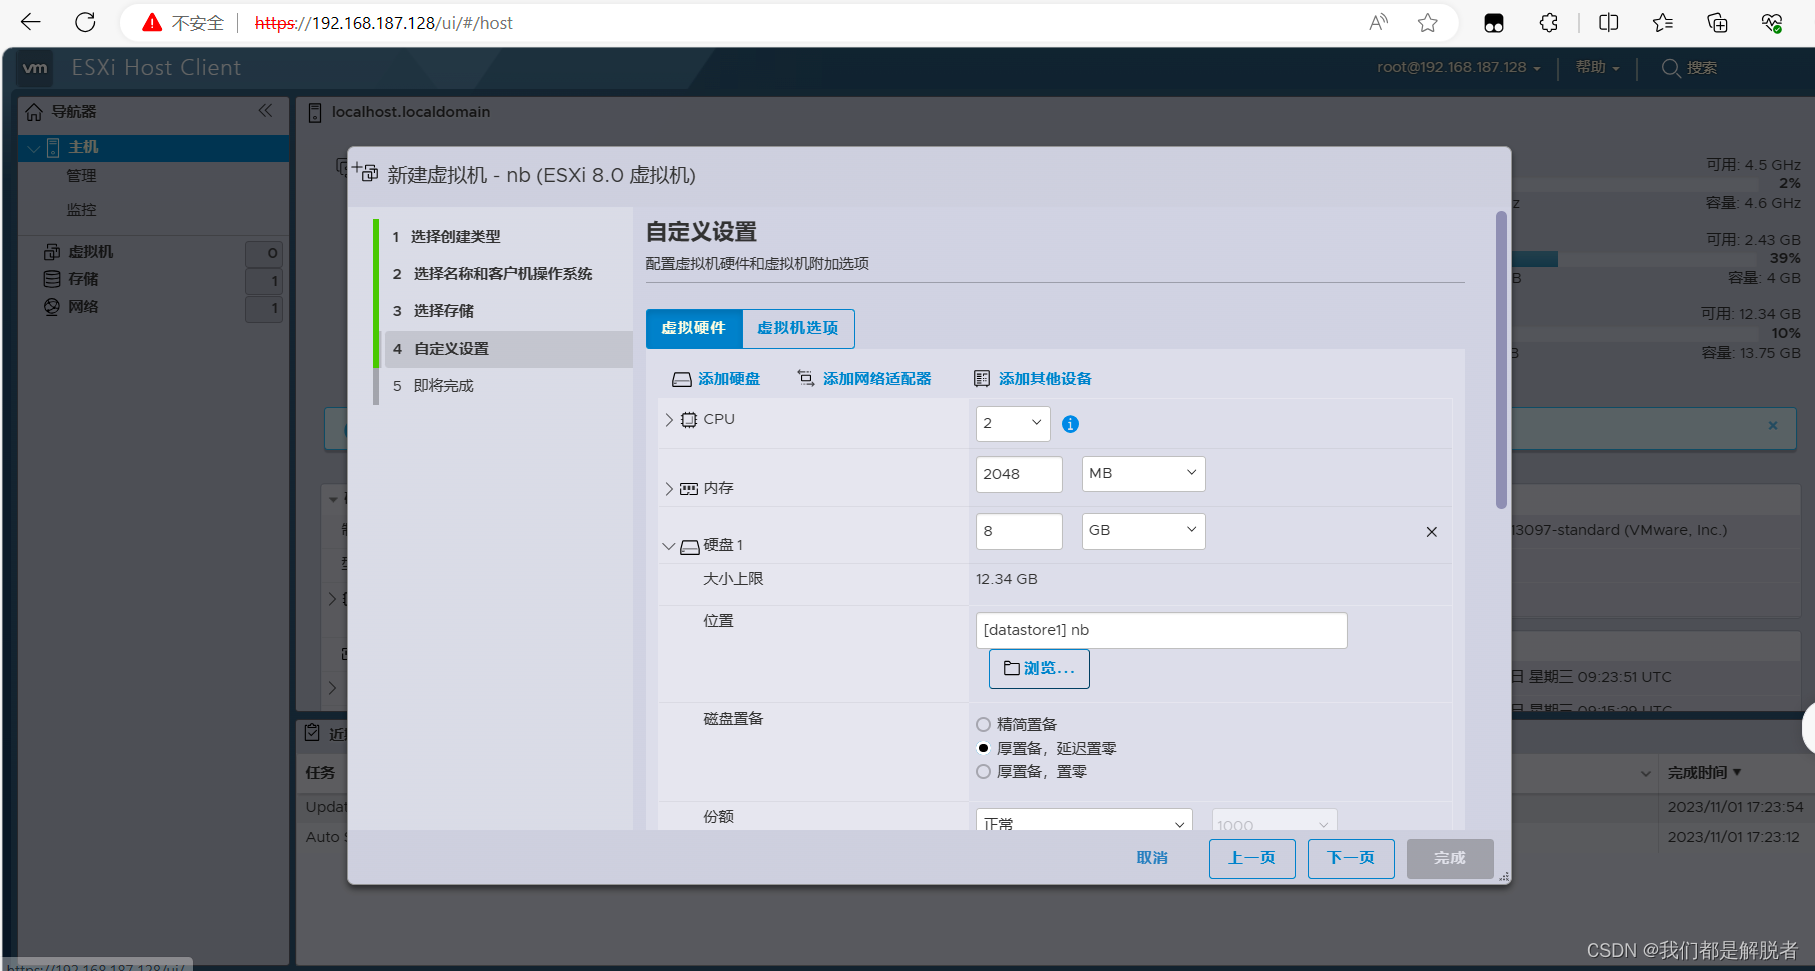Collapse the navigator panel with the double chevron
The image size is (1815, 971).
tap(265, 111)
